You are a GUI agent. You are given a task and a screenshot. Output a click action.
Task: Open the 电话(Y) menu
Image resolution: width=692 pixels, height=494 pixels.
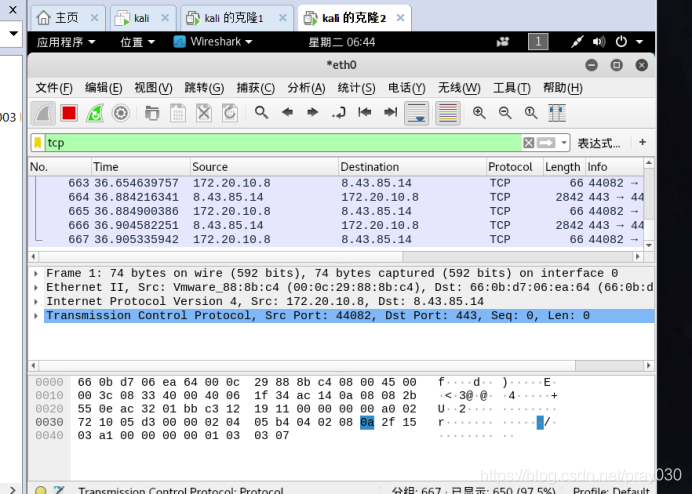click(407, 88)
